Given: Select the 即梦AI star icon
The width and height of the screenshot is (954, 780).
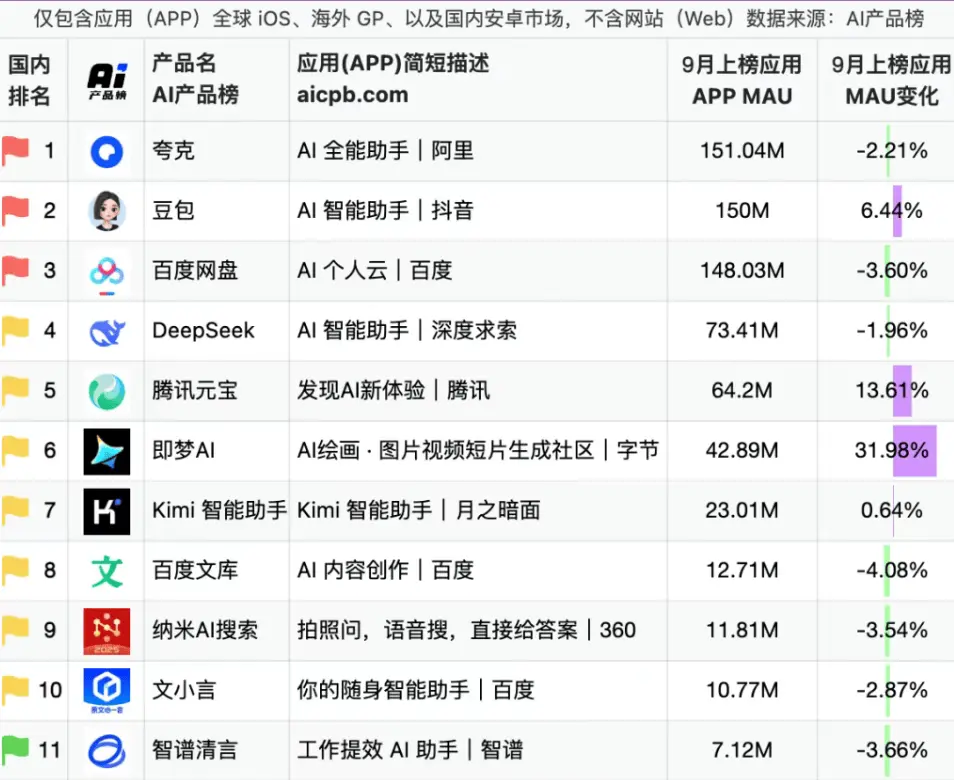Looking at the screenshot, I should coord(106,451).
